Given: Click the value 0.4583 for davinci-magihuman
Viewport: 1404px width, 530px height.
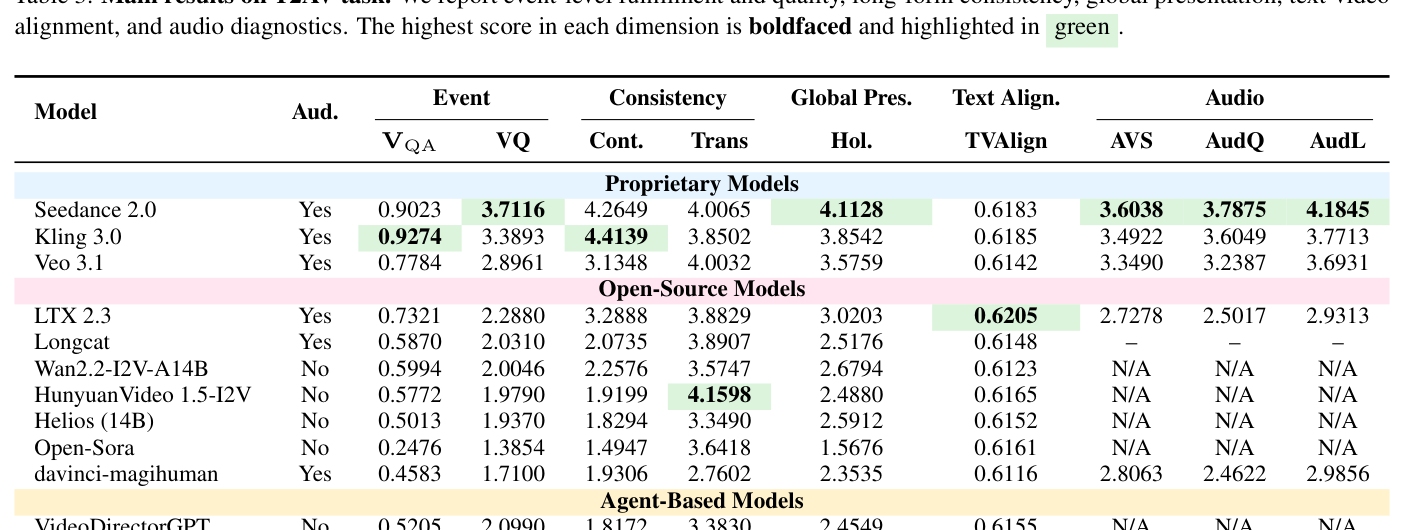Looking at the screenshot, I should point(410,474).
